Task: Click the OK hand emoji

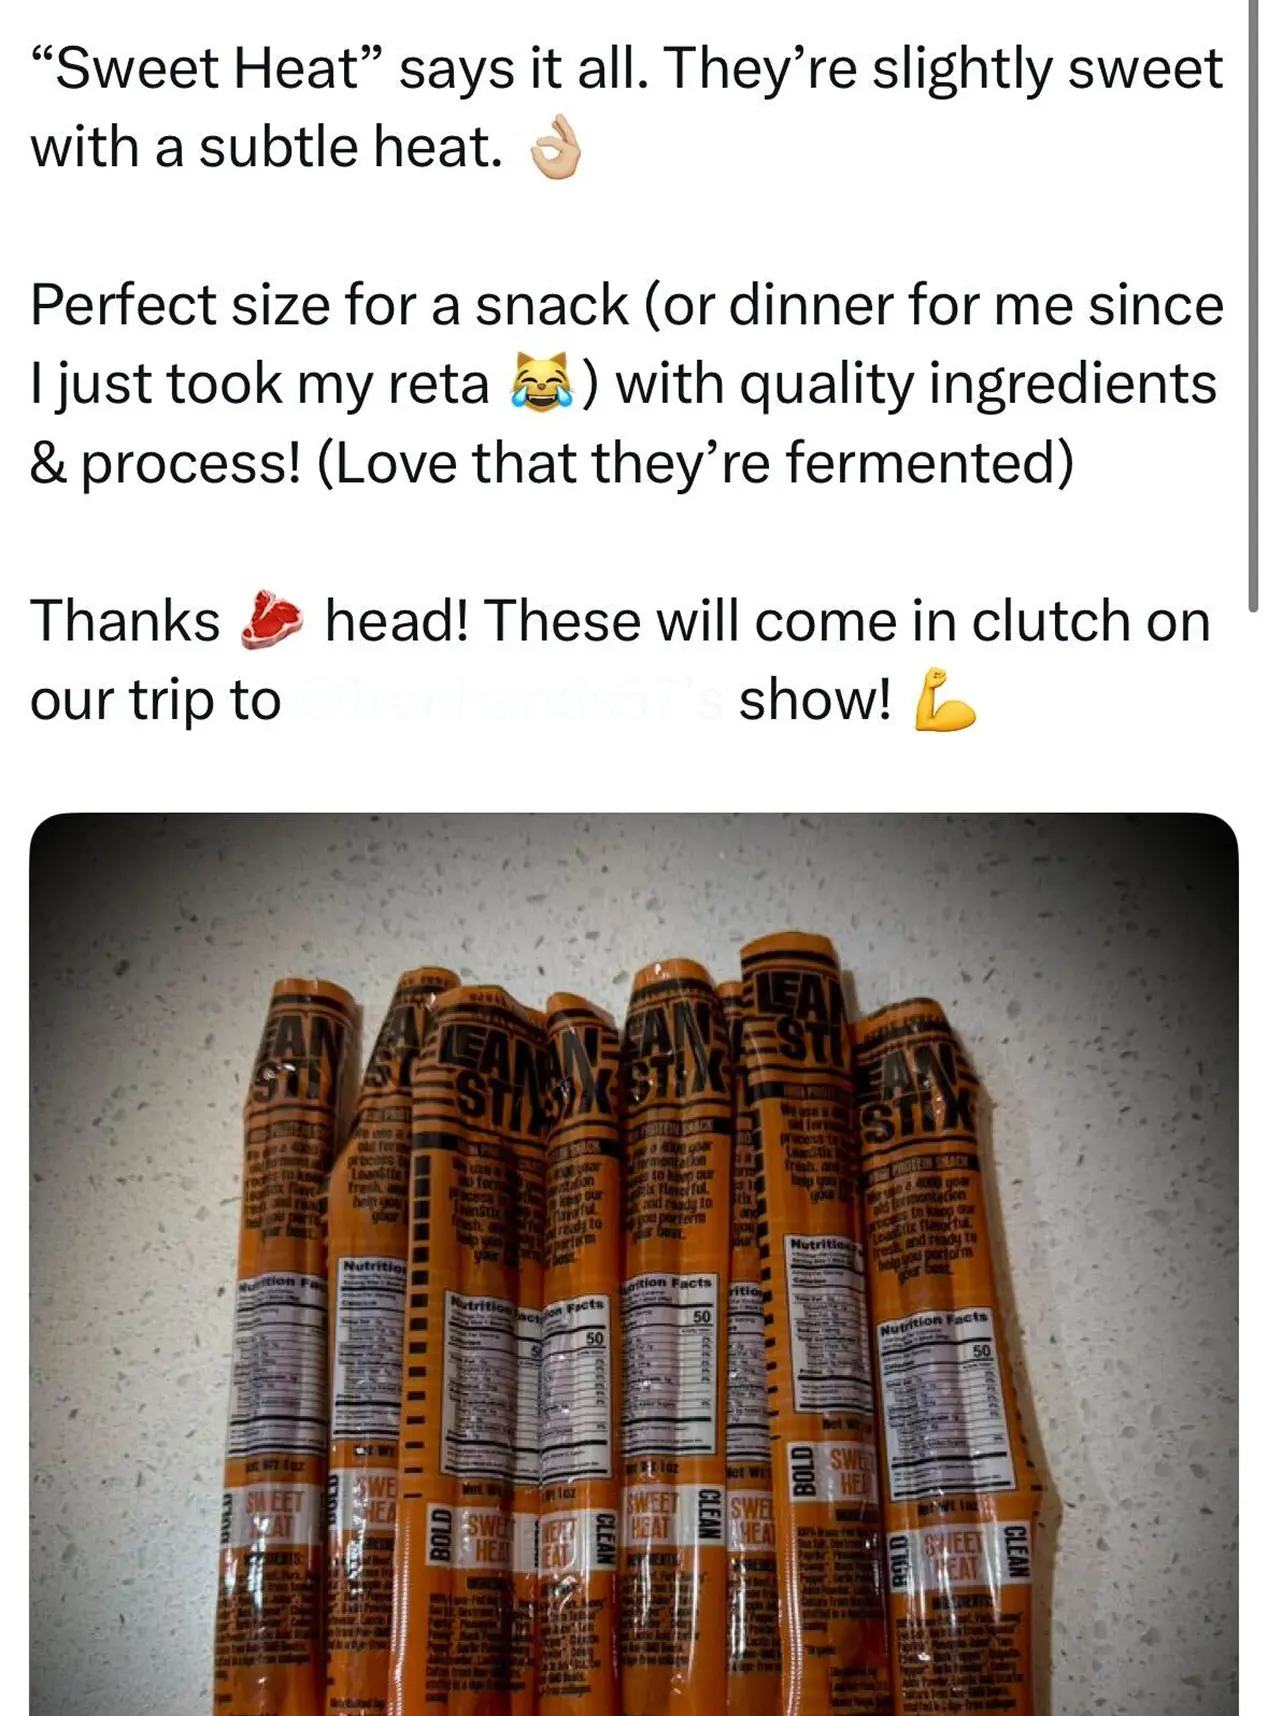Action: [555, 148]
